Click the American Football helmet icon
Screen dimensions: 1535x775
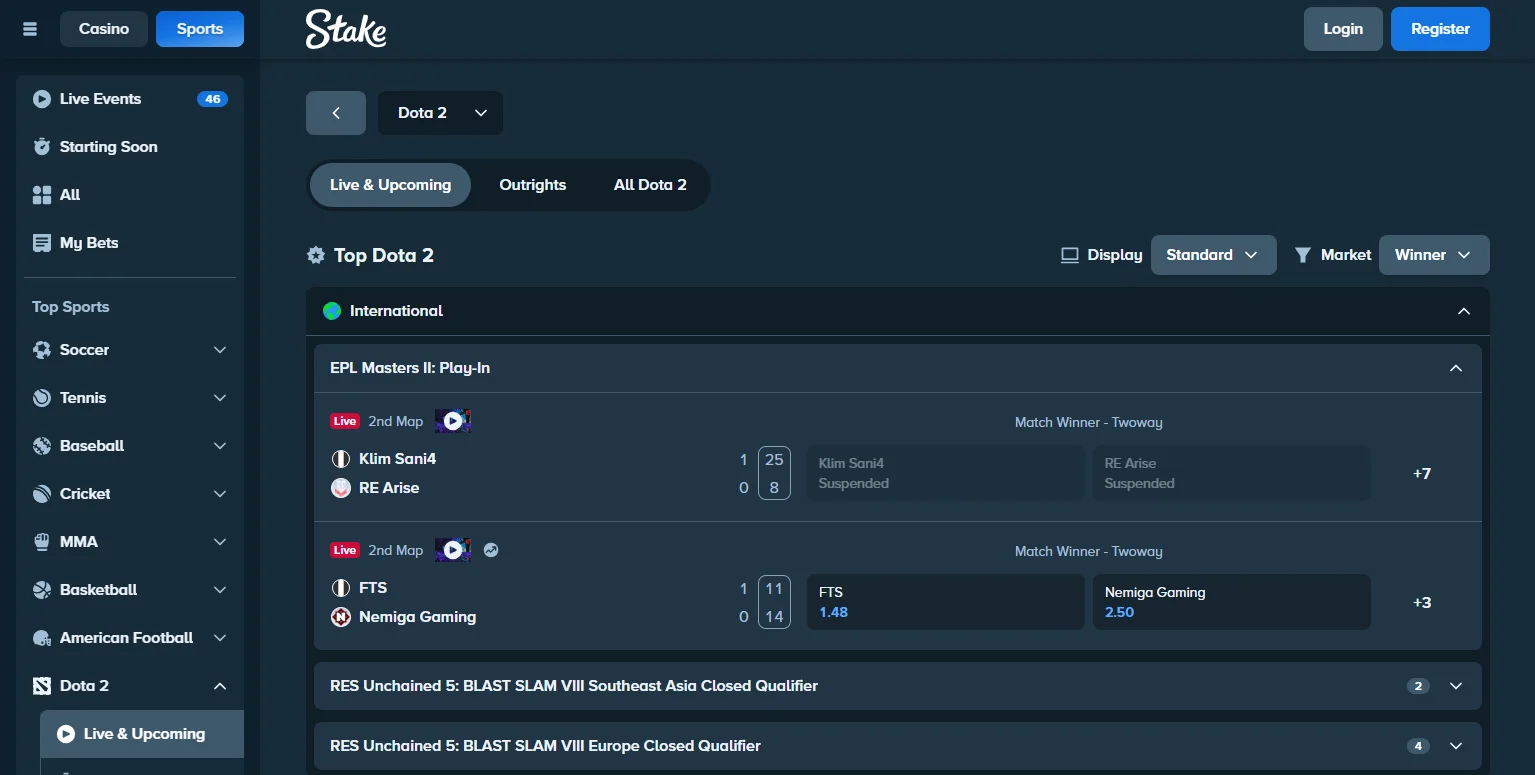coord(42,638)
